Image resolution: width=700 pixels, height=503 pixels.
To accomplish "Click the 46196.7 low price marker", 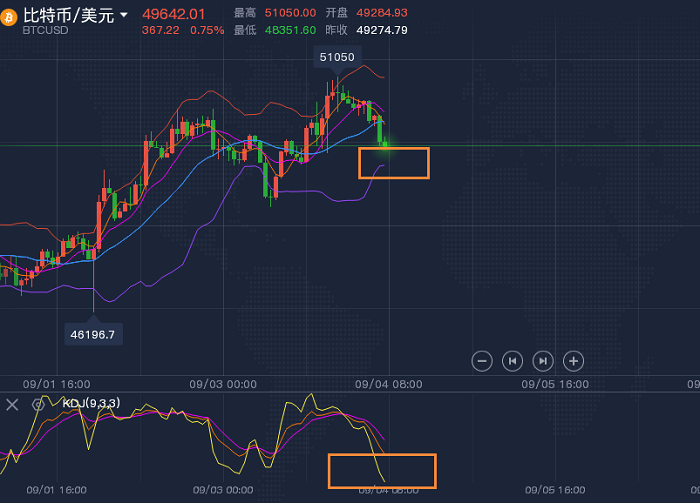I will (x=91, y=333).
